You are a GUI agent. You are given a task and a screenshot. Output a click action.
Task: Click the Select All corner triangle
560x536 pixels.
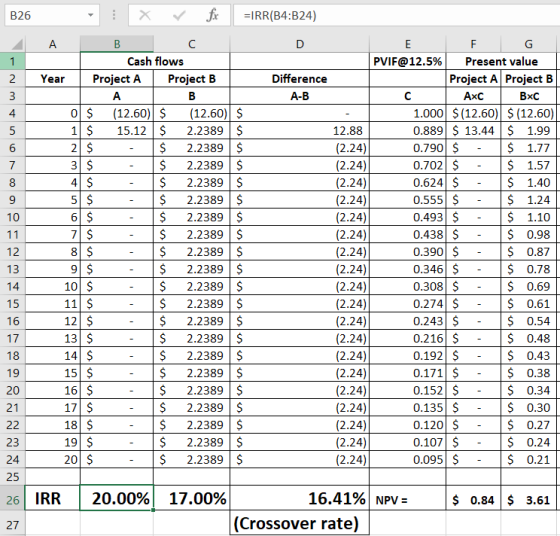coord(18,44)
